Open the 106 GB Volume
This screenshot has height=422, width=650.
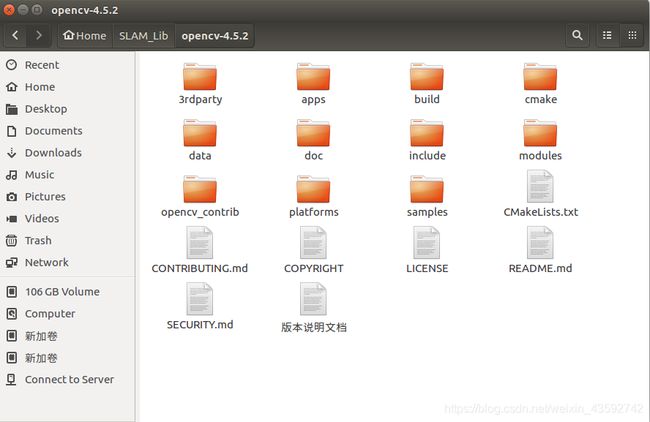(x=67, y=292)
